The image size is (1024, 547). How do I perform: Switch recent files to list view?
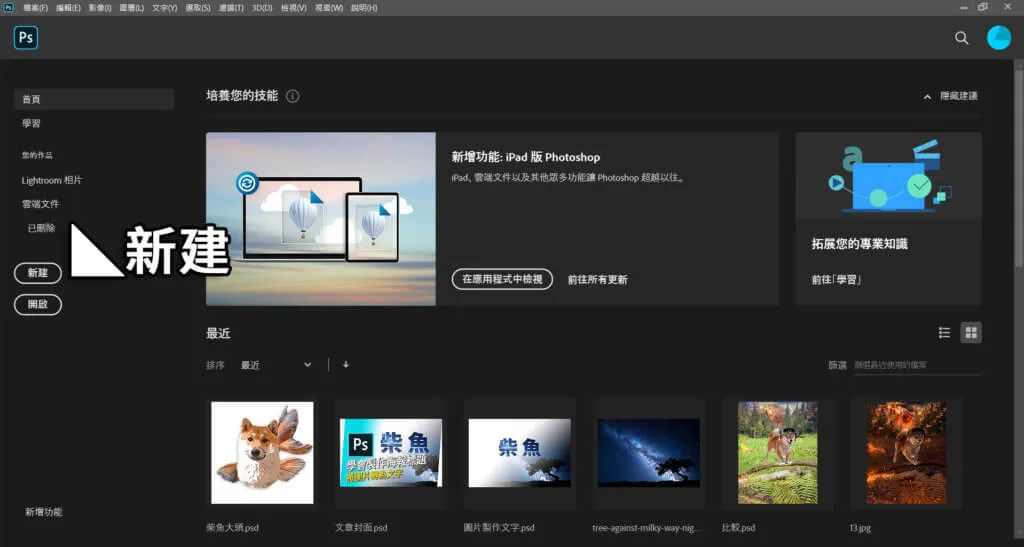point(944,333)
